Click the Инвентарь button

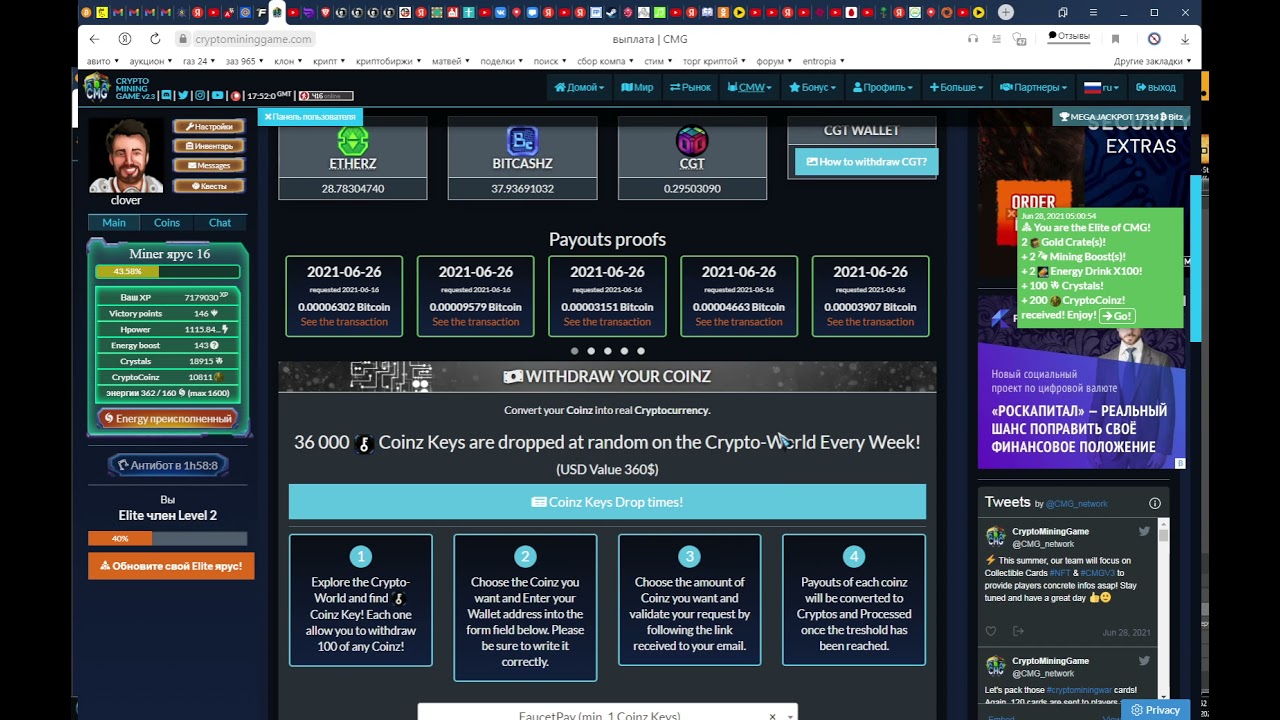click(x=209, y=146)
